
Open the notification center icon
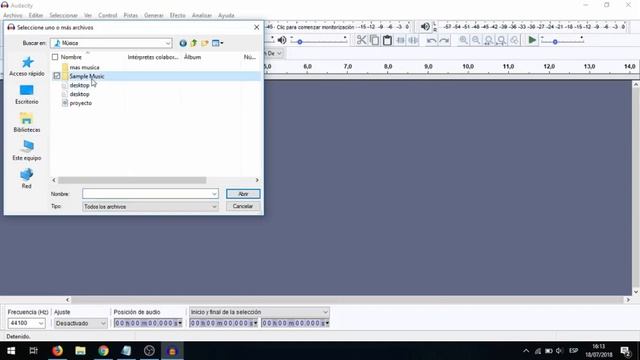pos(625,351)
